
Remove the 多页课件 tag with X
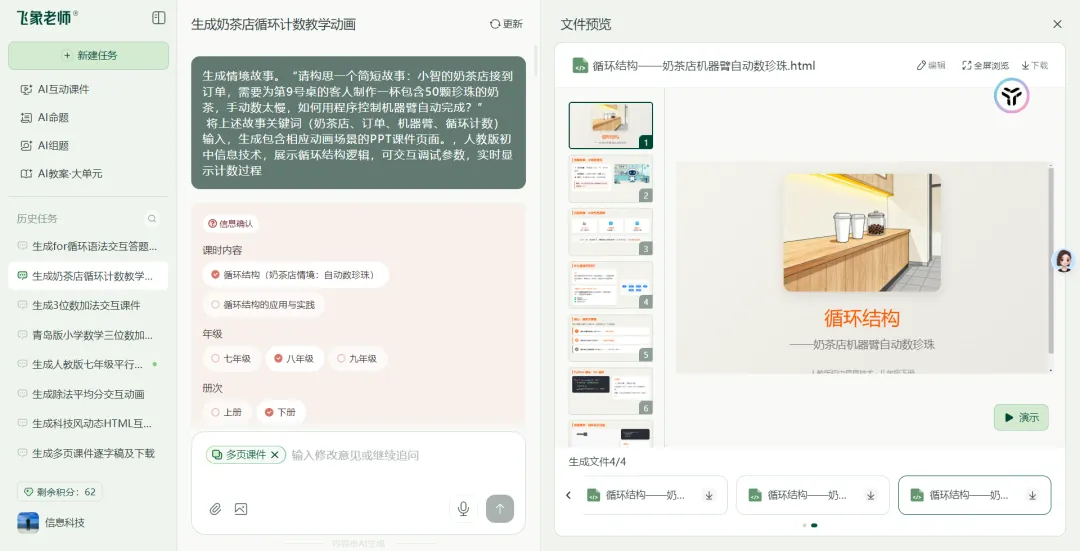[x=274, y=455]
